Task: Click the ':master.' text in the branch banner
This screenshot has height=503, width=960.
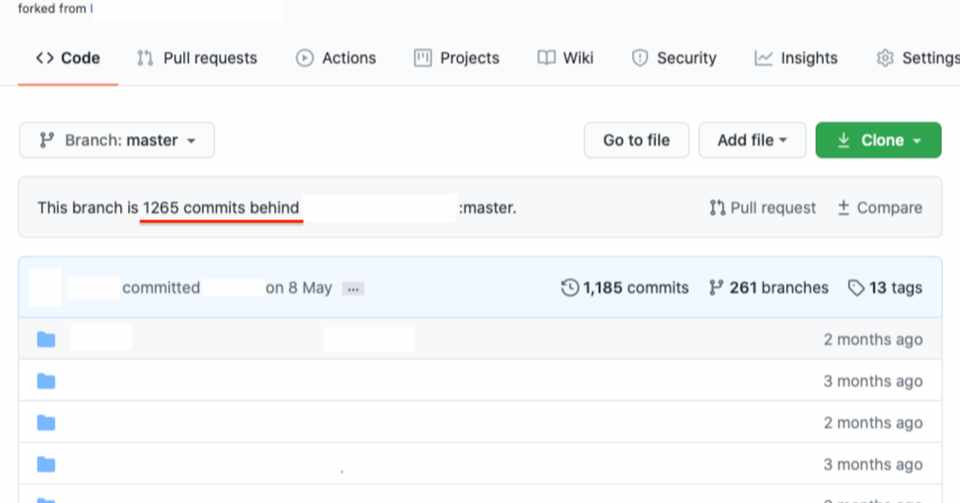Action: pyautogui.click(x=487, y=208)
